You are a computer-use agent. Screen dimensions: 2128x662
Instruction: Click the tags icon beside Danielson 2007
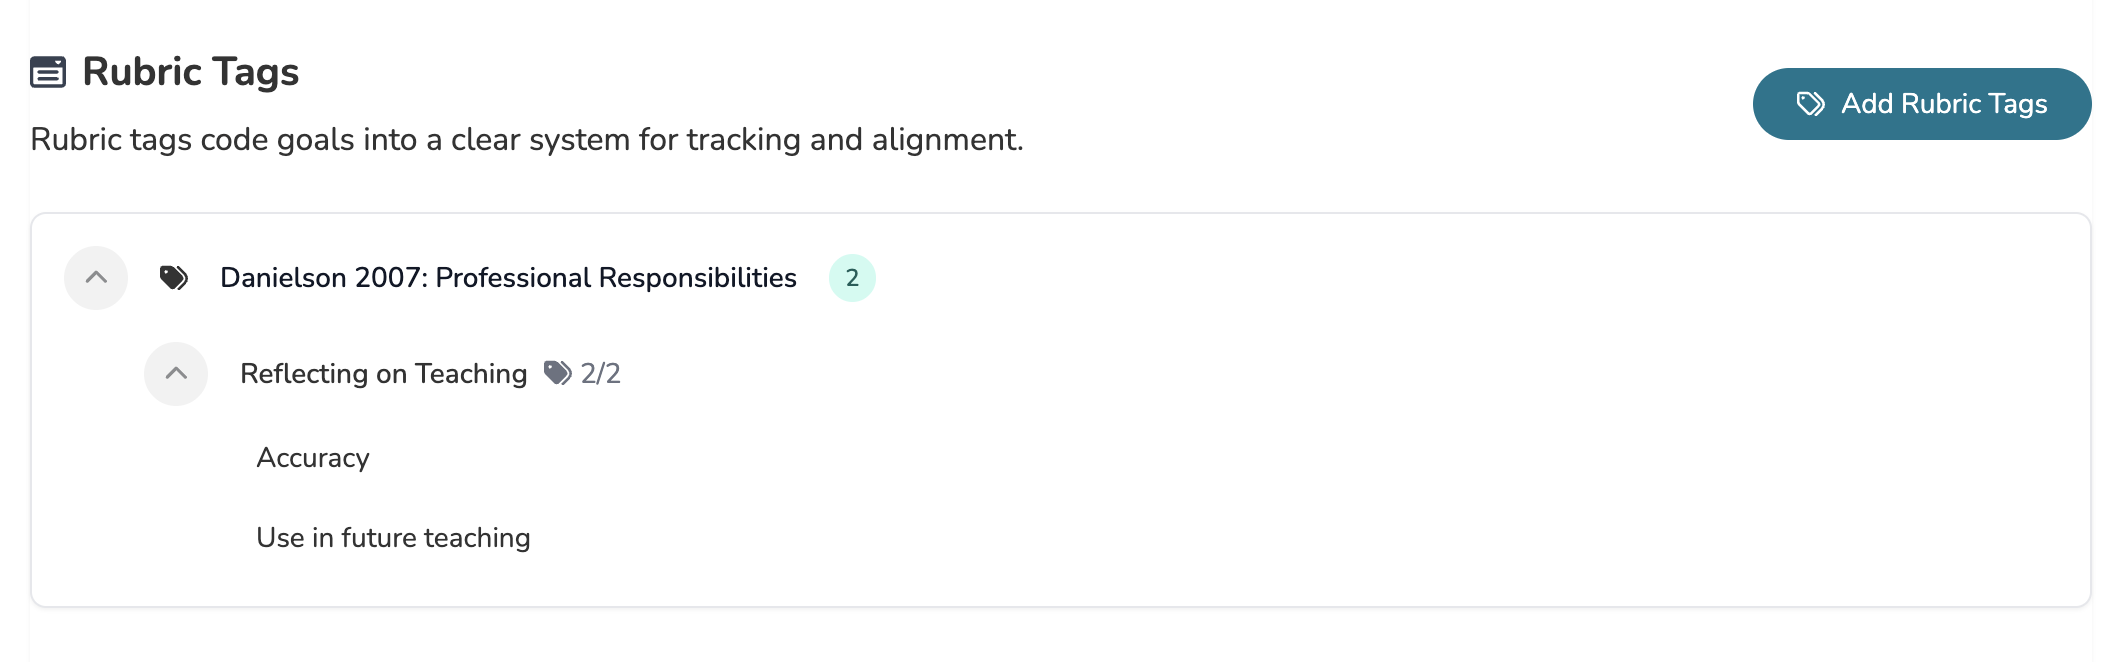click(174, 278)
